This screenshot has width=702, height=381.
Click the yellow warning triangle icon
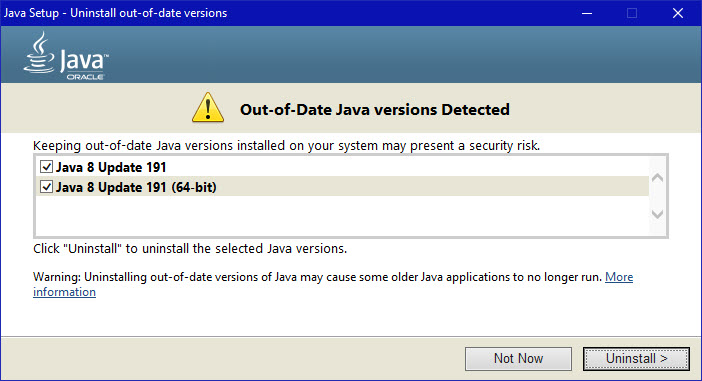pyautogui.click(x=208, y=108)
